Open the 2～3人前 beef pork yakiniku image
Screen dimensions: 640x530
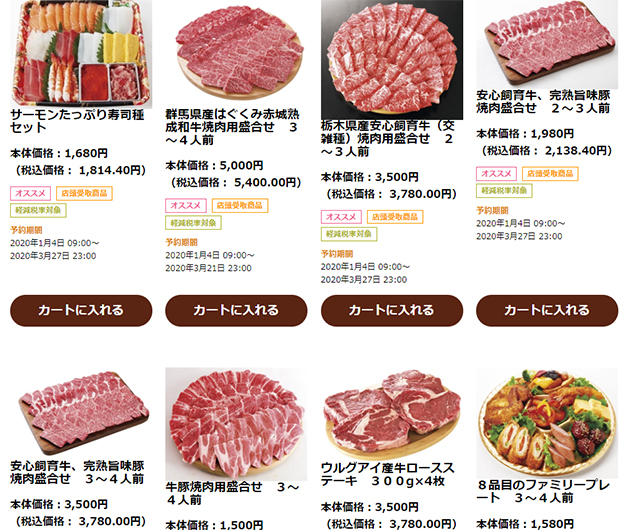click(547, 44)
